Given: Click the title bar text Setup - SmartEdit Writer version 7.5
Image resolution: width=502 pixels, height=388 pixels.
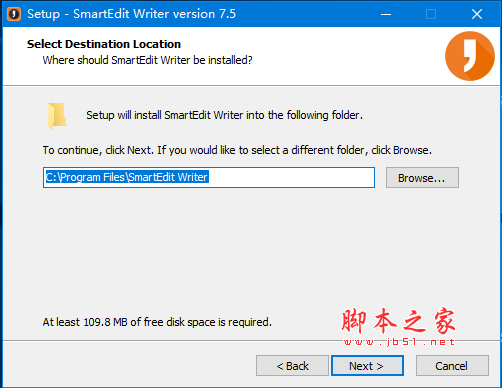Looking at the screenshot, I should tap(131, 14).
